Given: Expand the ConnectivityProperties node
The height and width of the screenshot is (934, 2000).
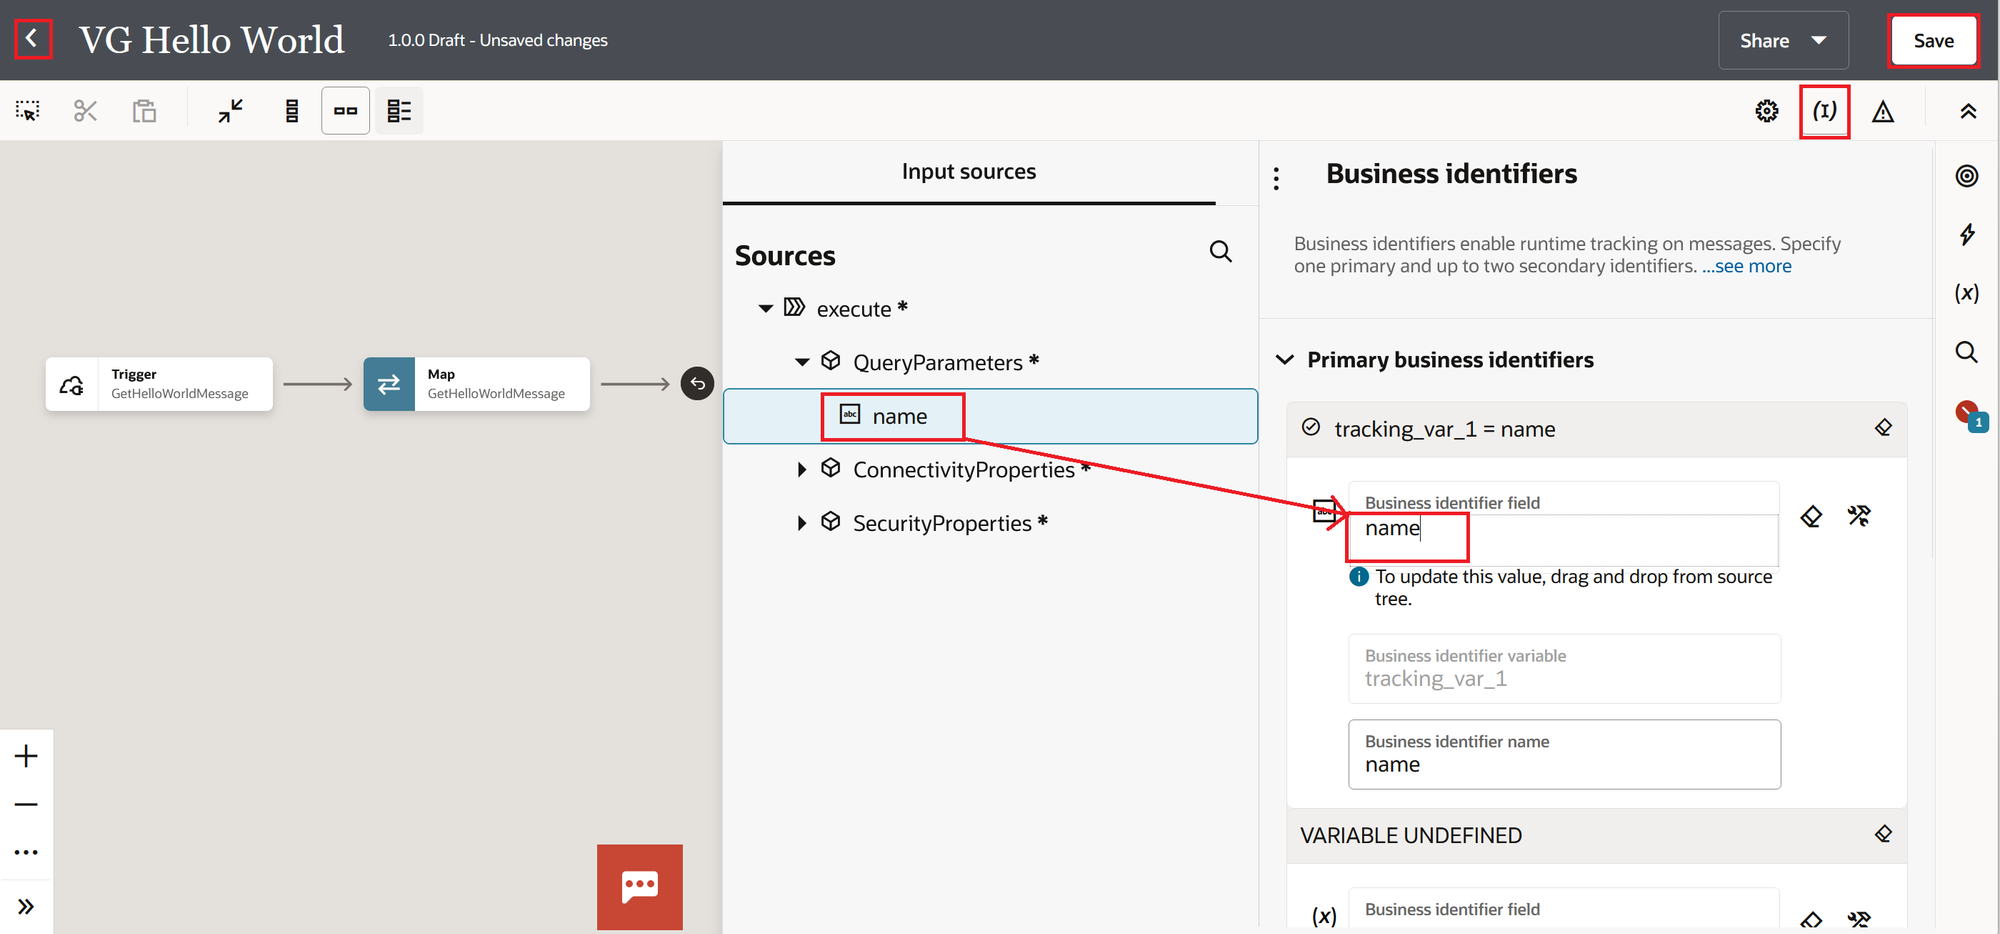Looking at the screenshot, I should click(x=801, y=470).
